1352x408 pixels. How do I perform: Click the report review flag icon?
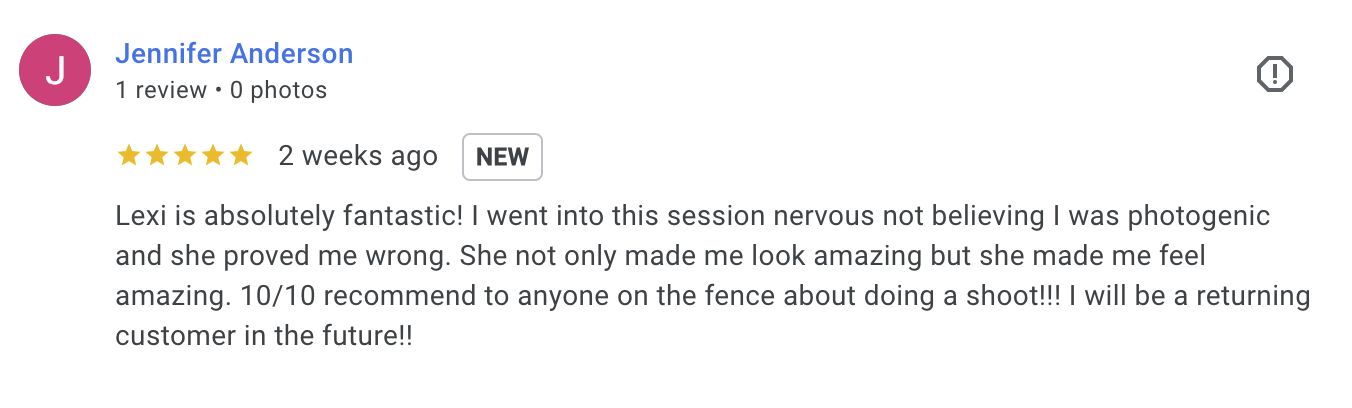coord(1274,74)
